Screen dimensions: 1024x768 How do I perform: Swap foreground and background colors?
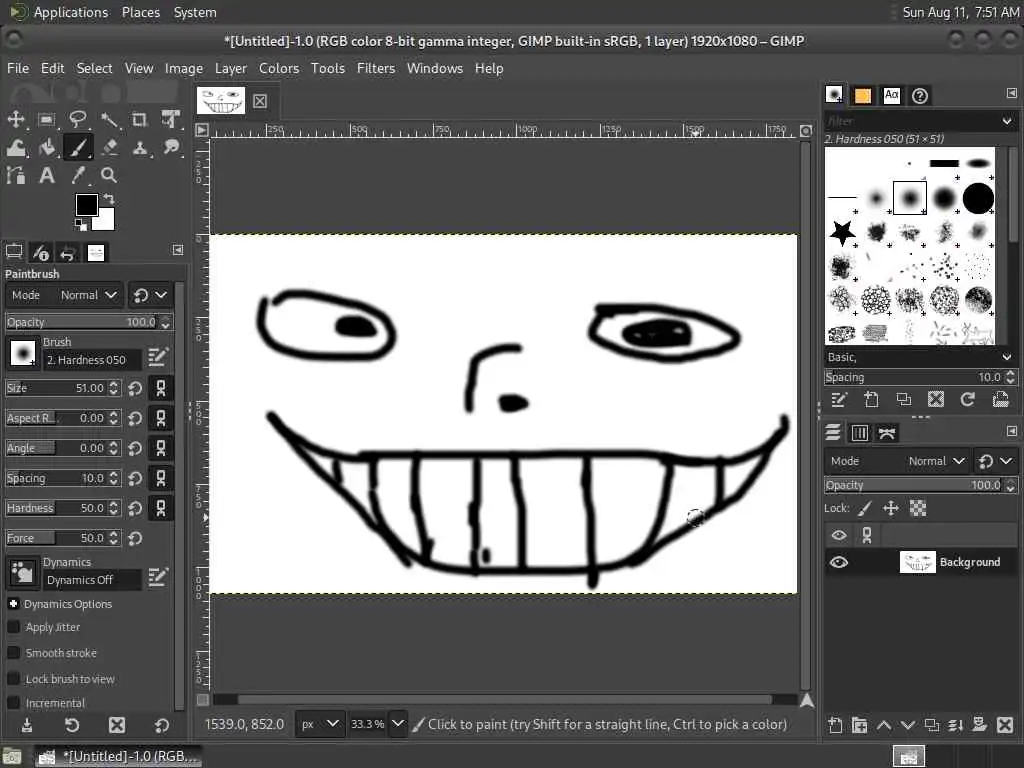(109, 199)
